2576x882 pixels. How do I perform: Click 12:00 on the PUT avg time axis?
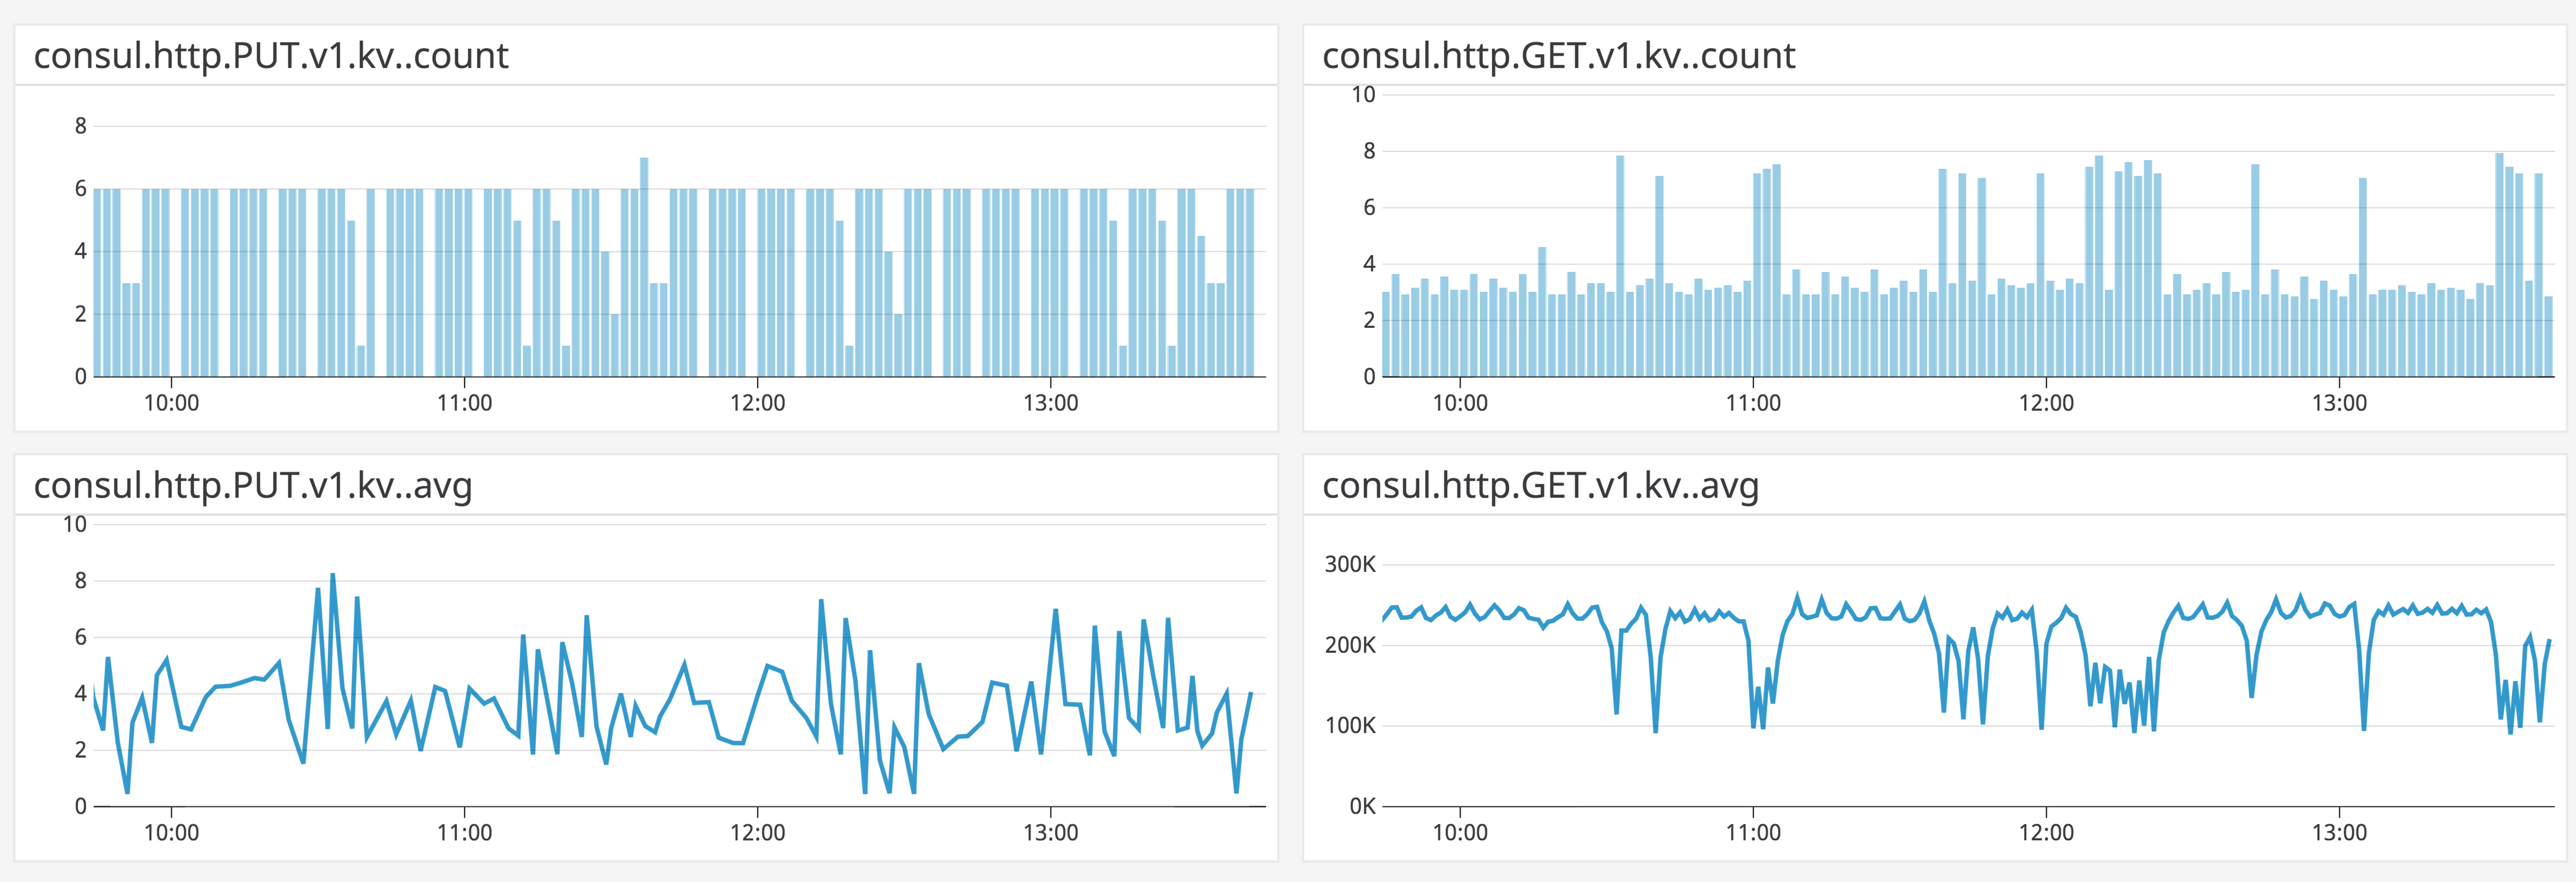(x=757, y=833)
